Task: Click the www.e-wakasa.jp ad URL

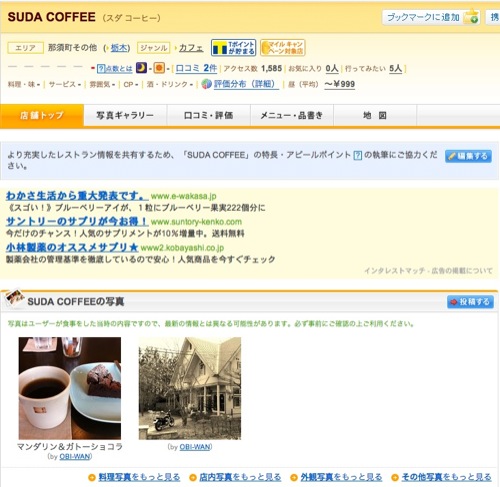Action: coord(183,196)
